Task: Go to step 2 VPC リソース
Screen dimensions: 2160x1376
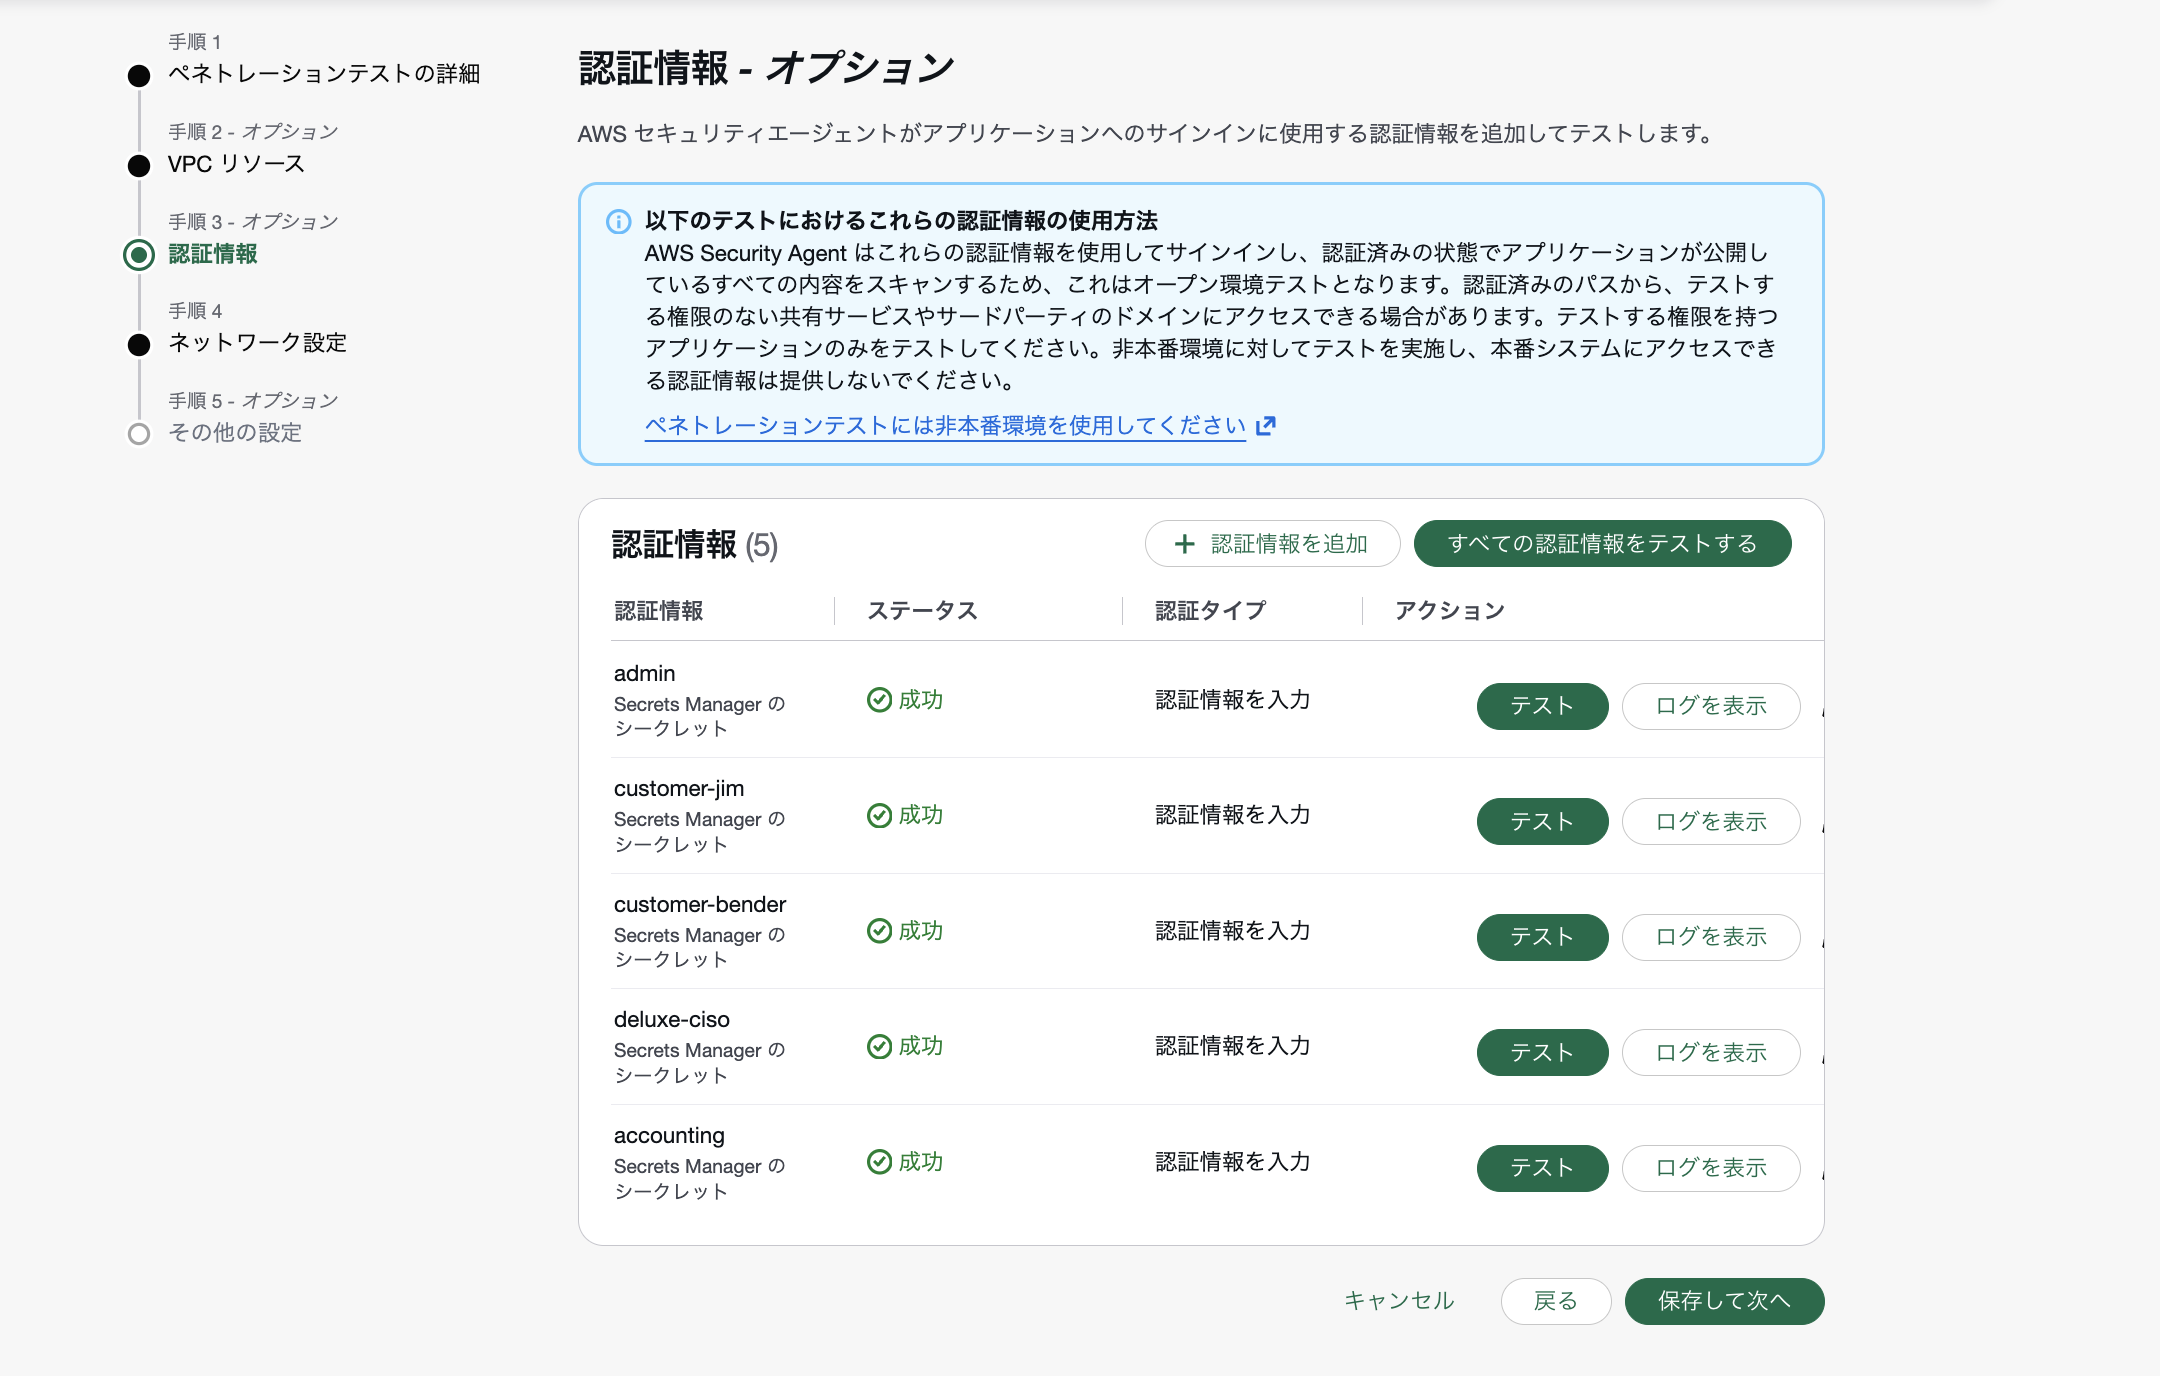Action: [236, 164]
